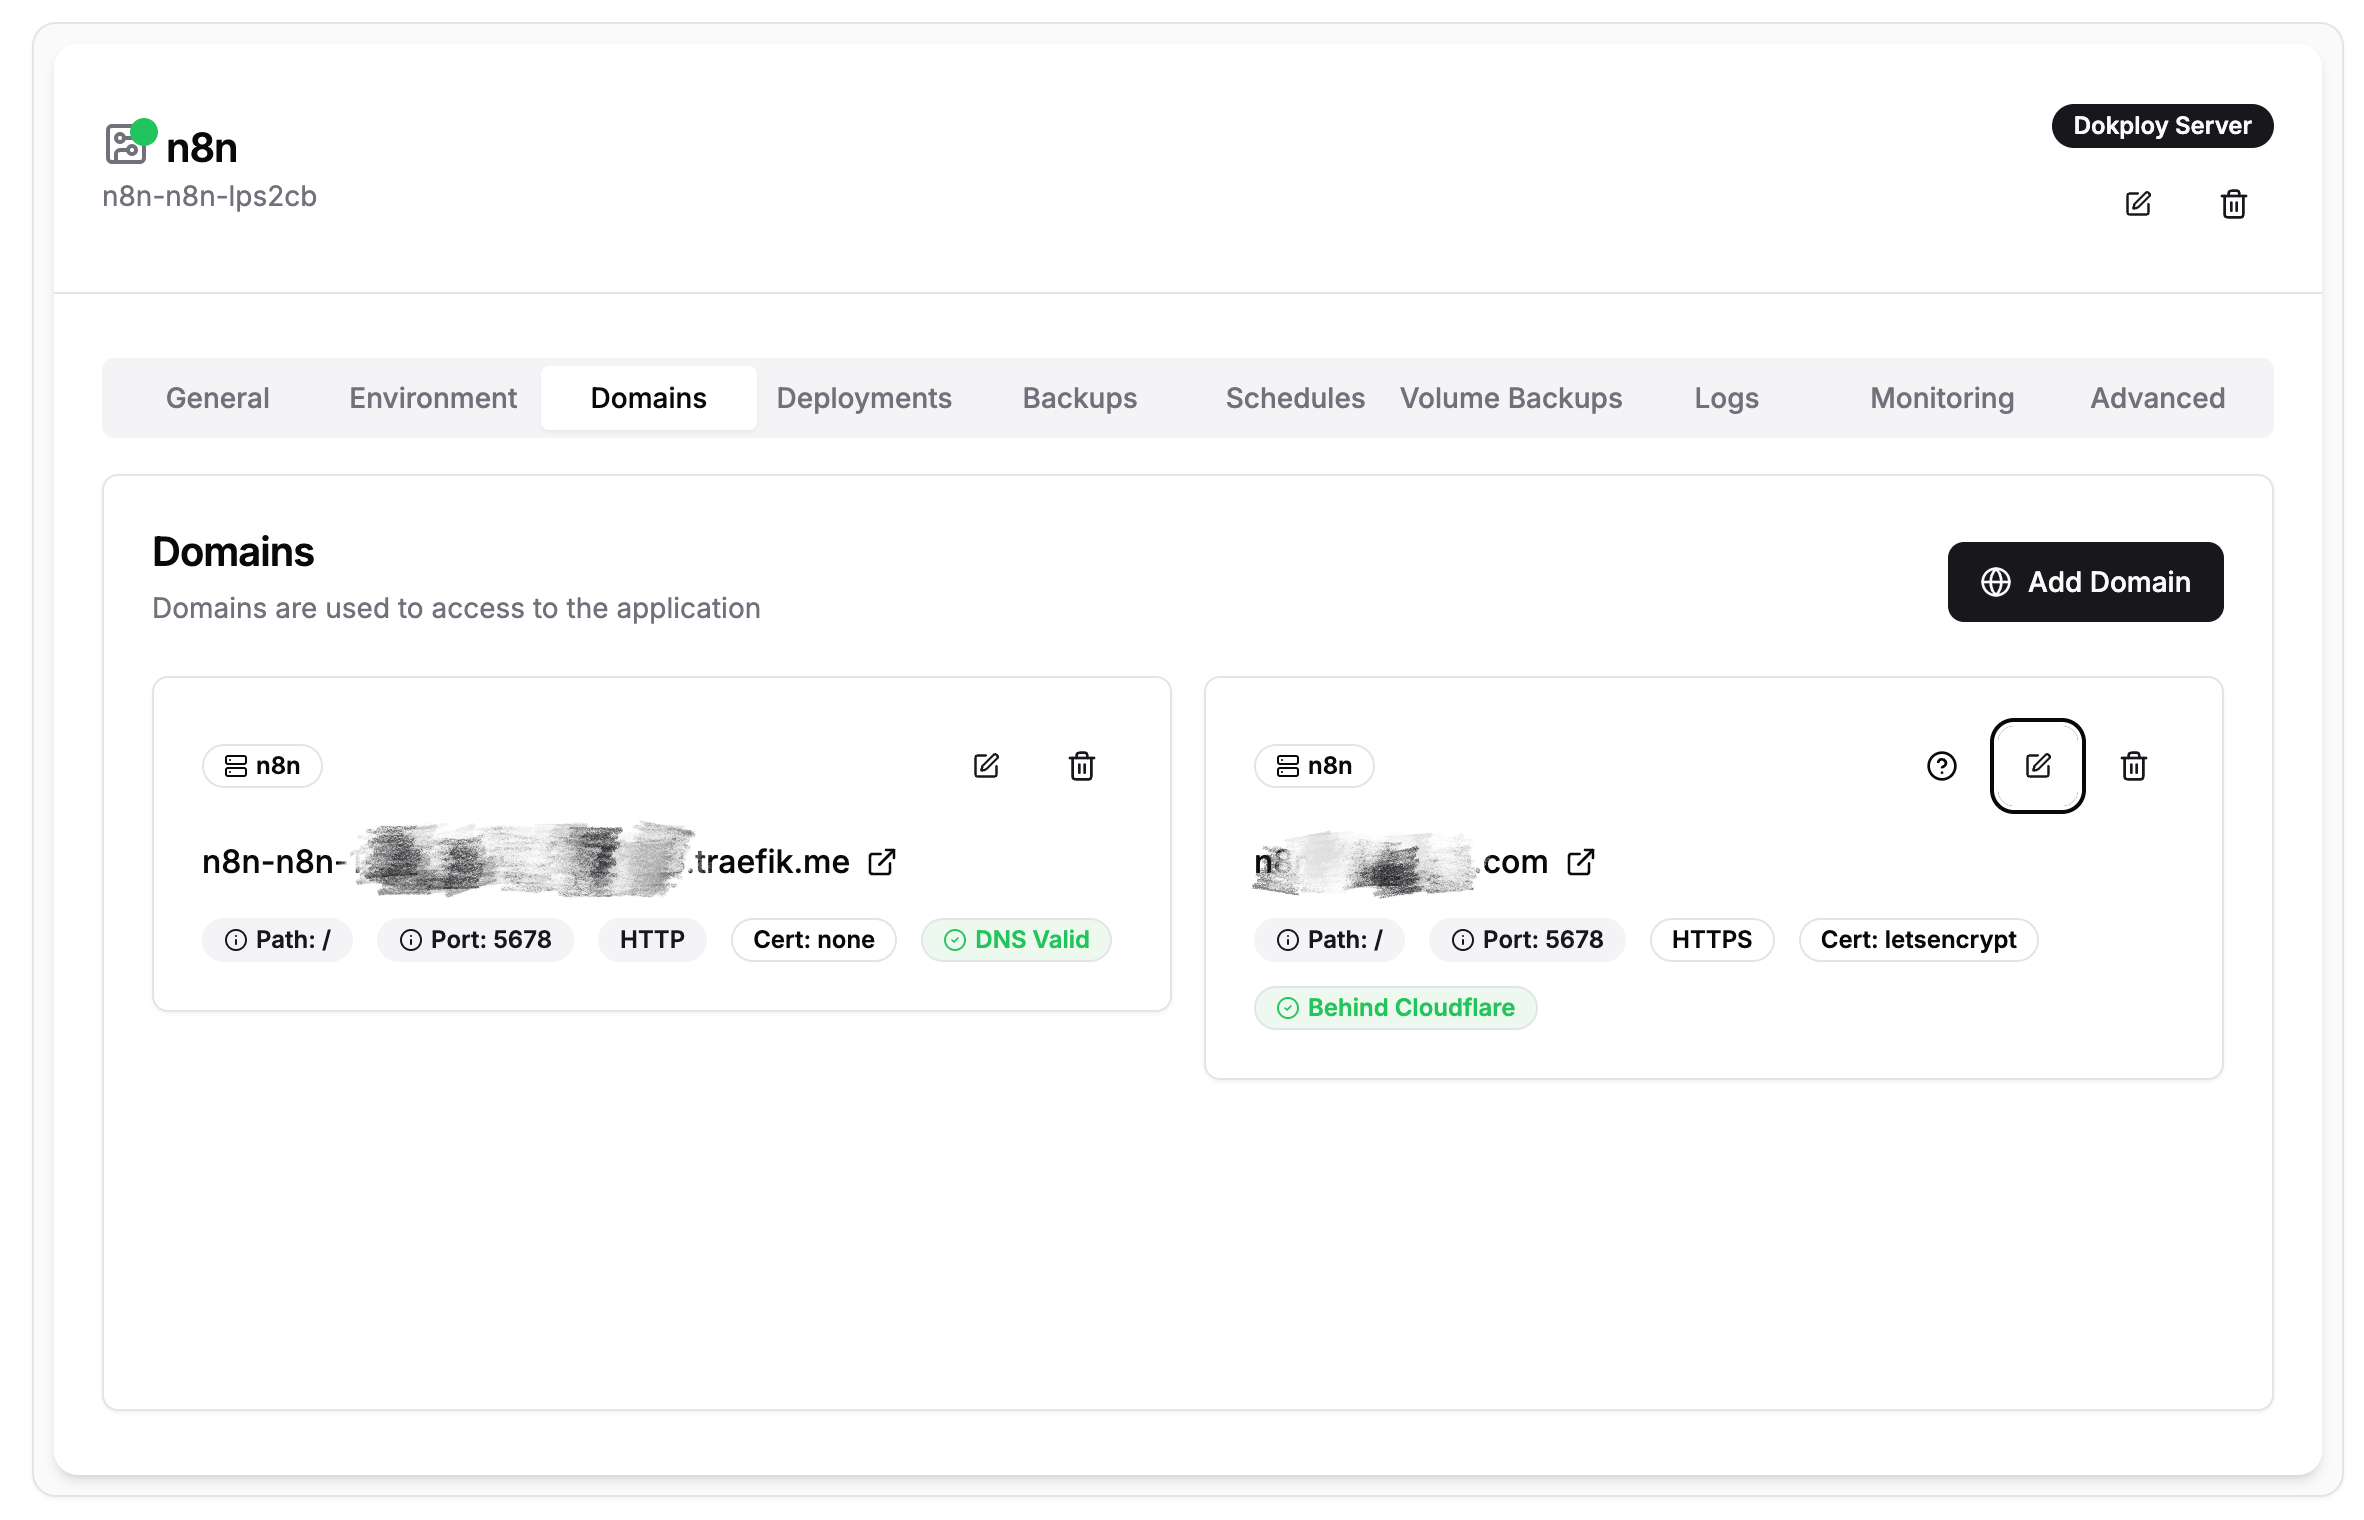Open the Volume Backups tab
The width and height of the screenshot is (2364, 1520).
1511,398
